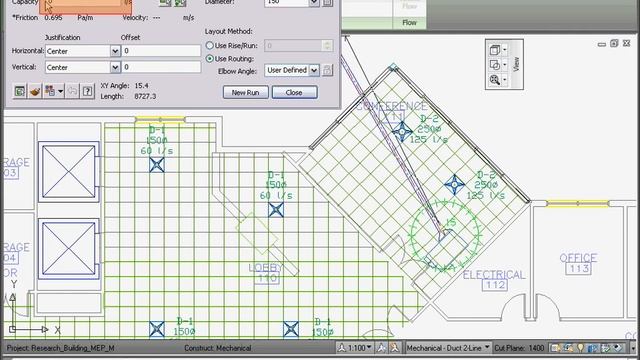Click the first icon after Cut Plane
Viewport: 640px width, 360px height.
[x=556, y=348]
